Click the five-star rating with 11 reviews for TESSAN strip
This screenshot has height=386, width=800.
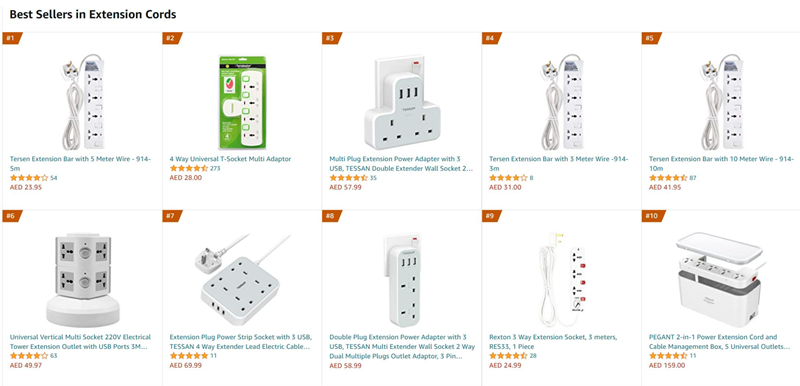click(189, 356)
